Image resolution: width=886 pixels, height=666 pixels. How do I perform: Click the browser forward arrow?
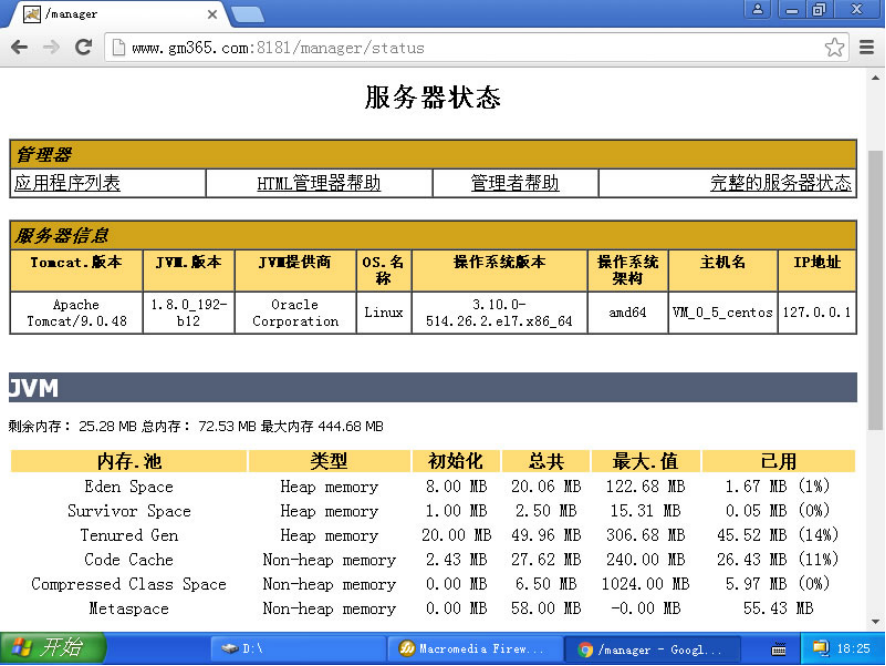click(51, 47)
